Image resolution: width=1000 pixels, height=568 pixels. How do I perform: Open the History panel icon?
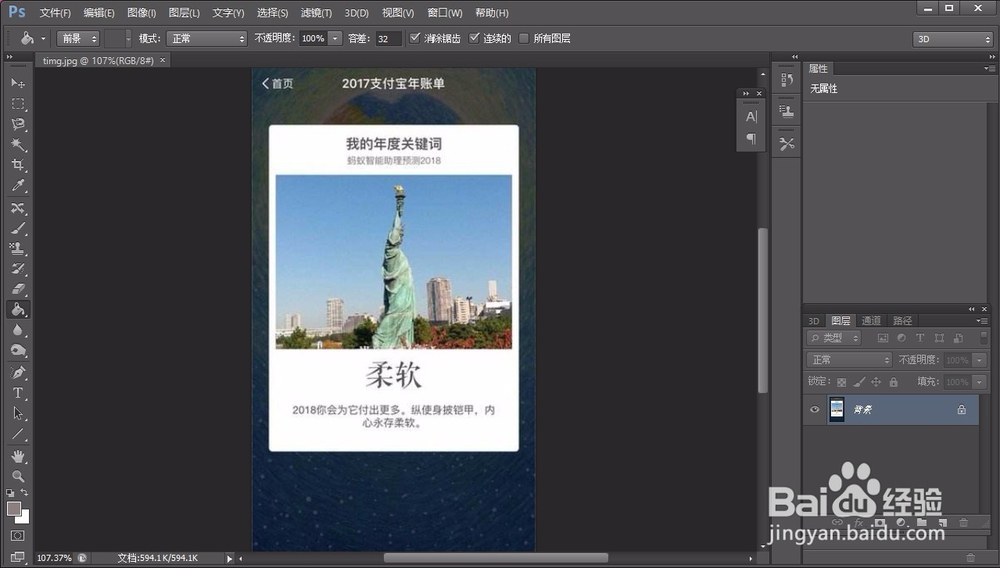(786, 80)
